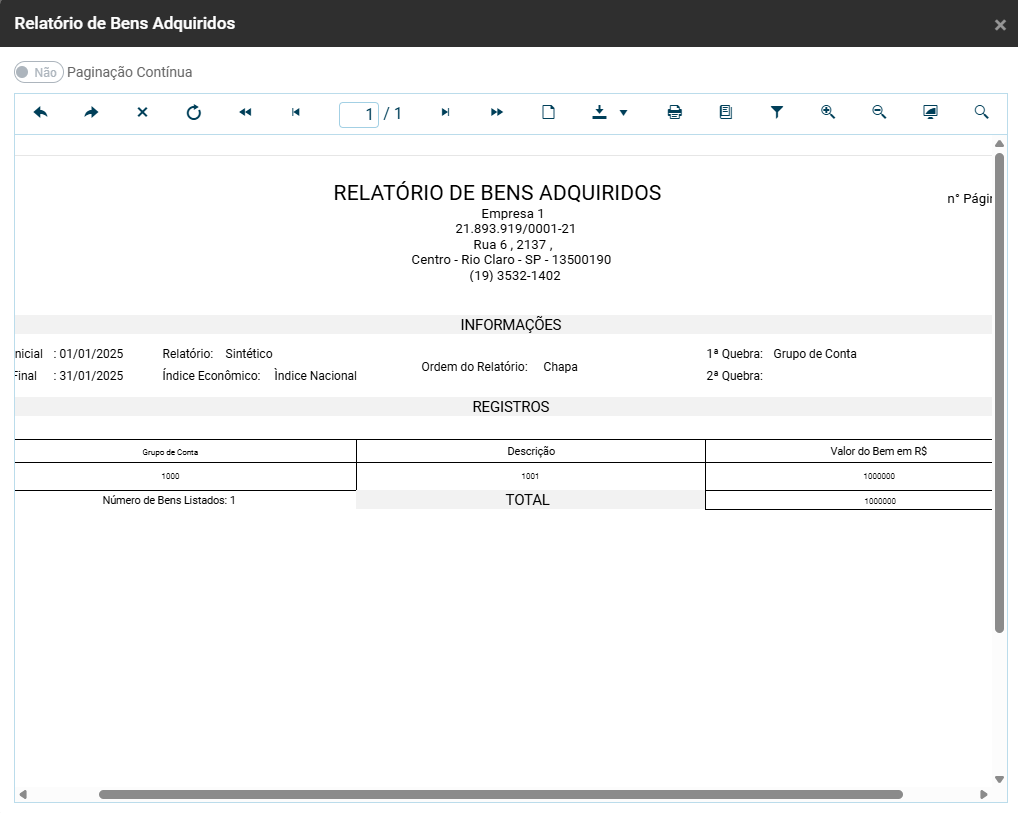1018x813 pixels.
Task: Click the page number input field
Action: (x=359, y=114)
